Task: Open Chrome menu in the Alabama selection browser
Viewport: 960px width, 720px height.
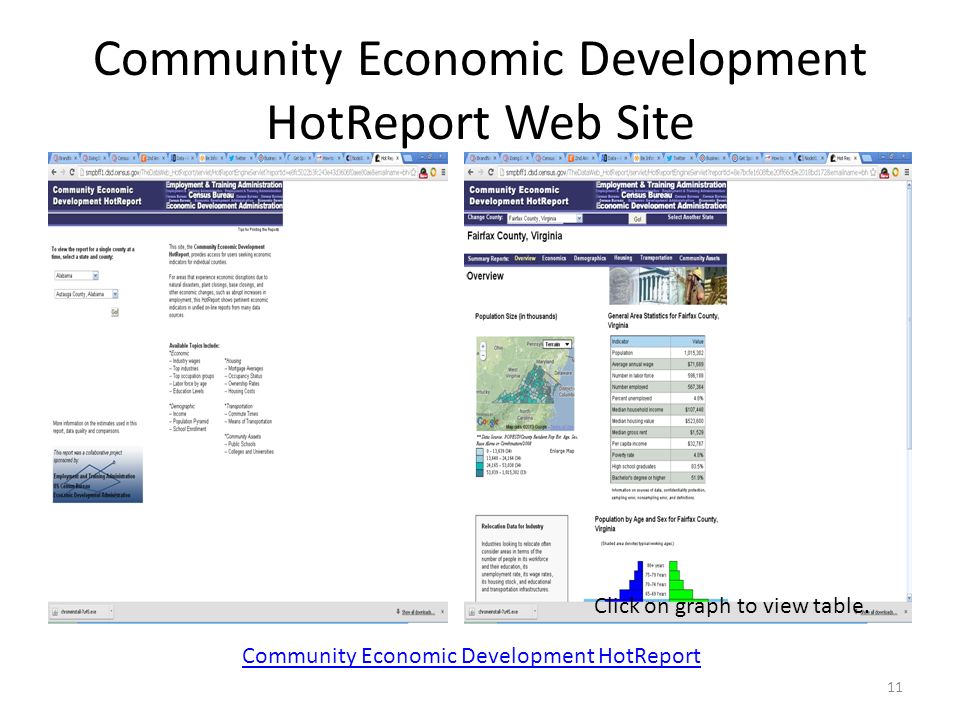Action: click(x=443, y=173)
